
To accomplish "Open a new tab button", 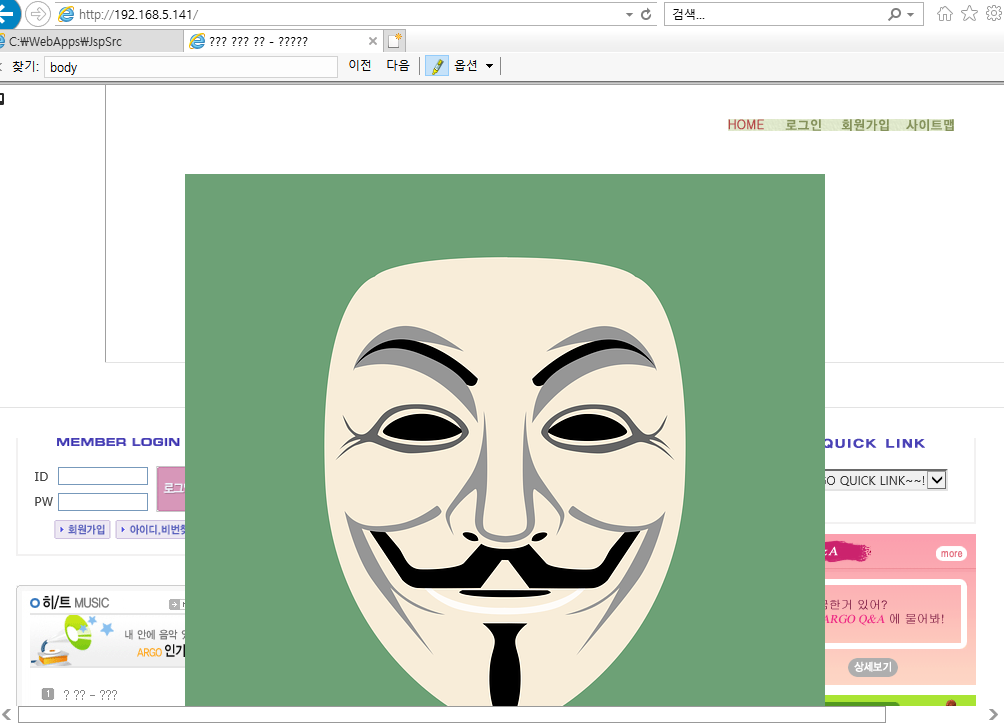I will (394, 41).
